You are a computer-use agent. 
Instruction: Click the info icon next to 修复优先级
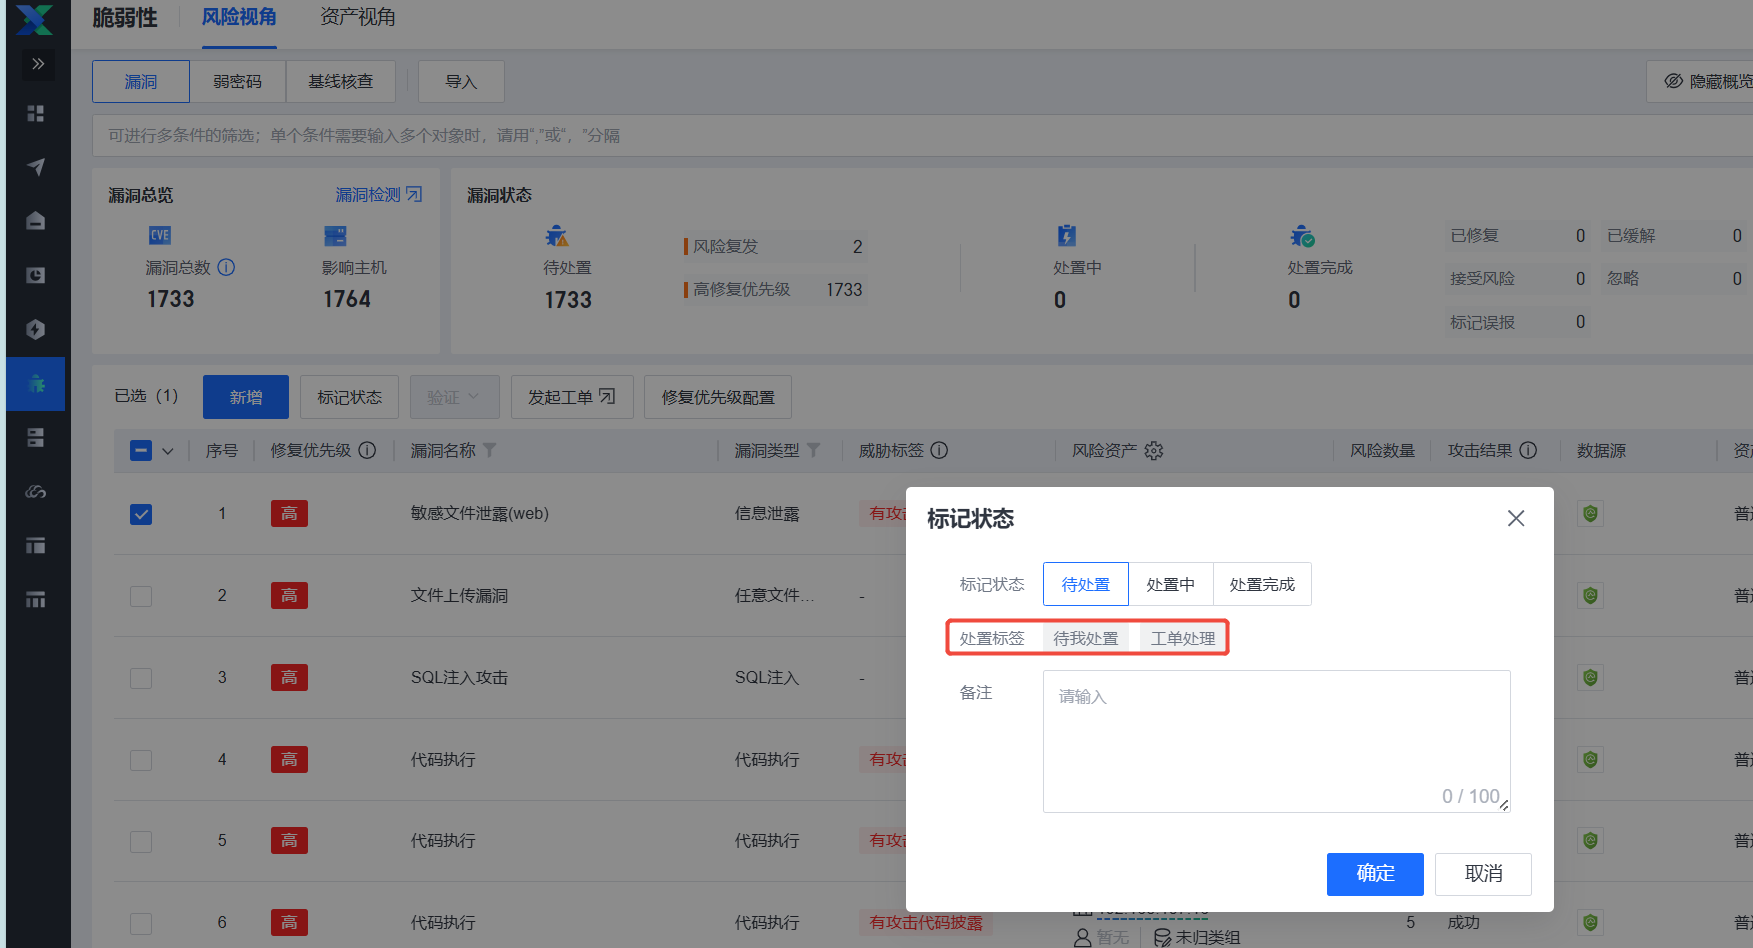pyautogui.click(x=367, y=450)
